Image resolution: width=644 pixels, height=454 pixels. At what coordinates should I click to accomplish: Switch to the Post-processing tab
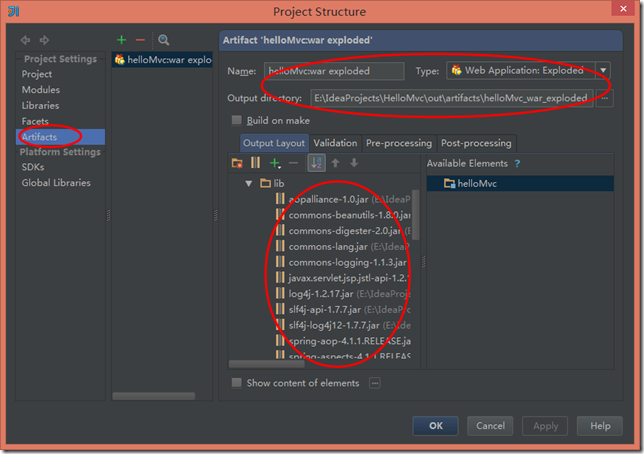[476, 143]
